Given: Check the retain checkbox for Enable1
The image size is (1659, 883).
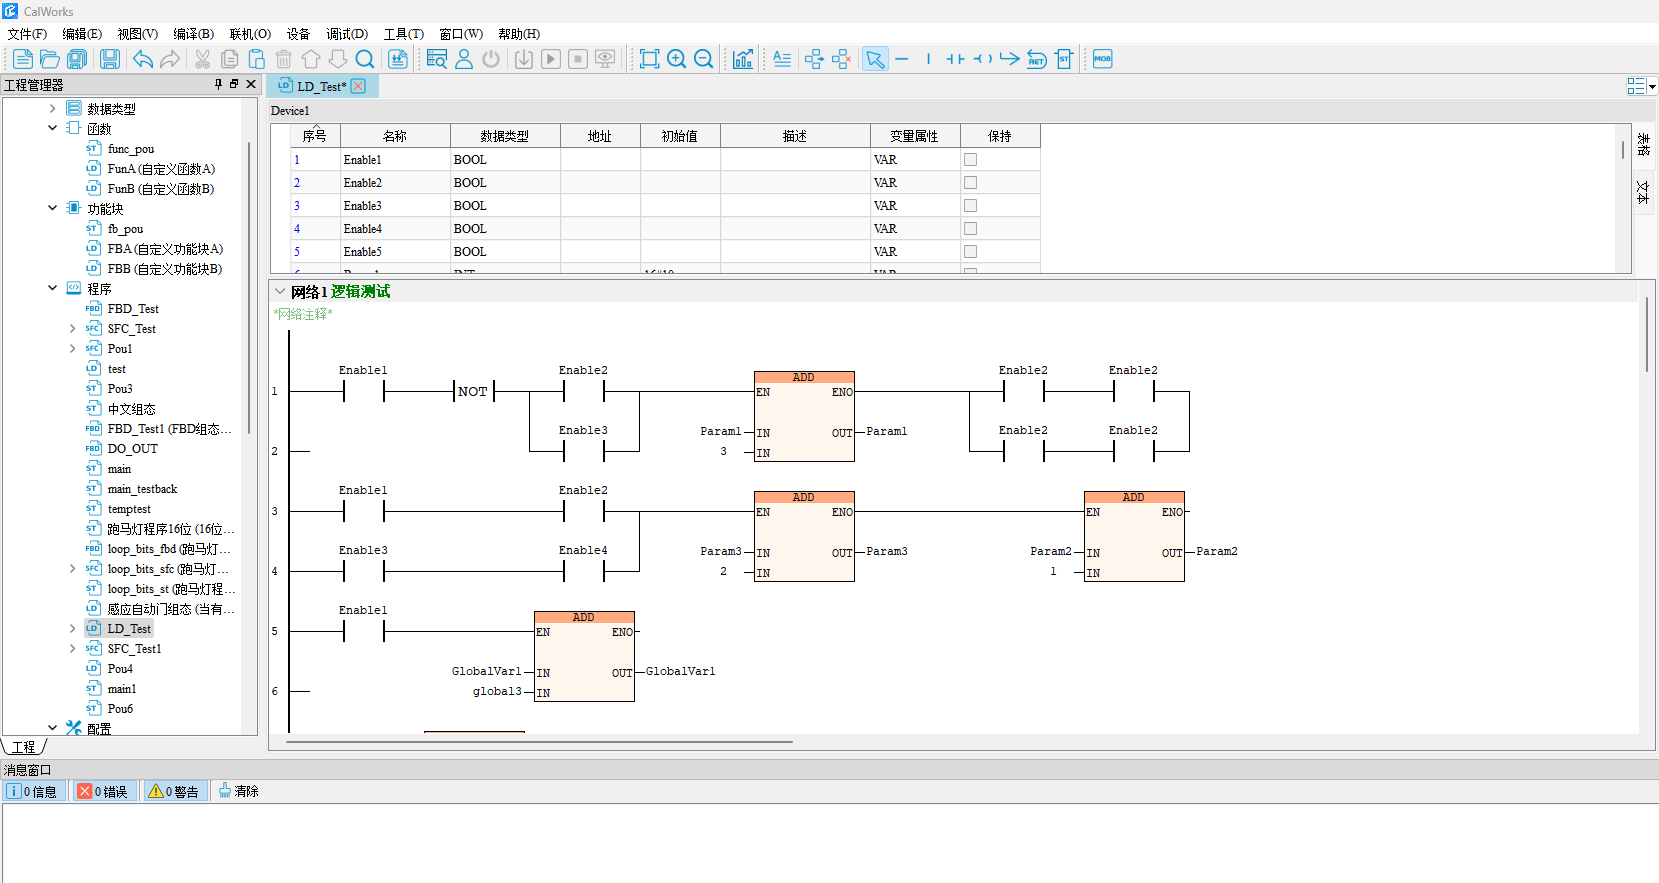Looking at the screenshot, I should [x=970, y=160].
